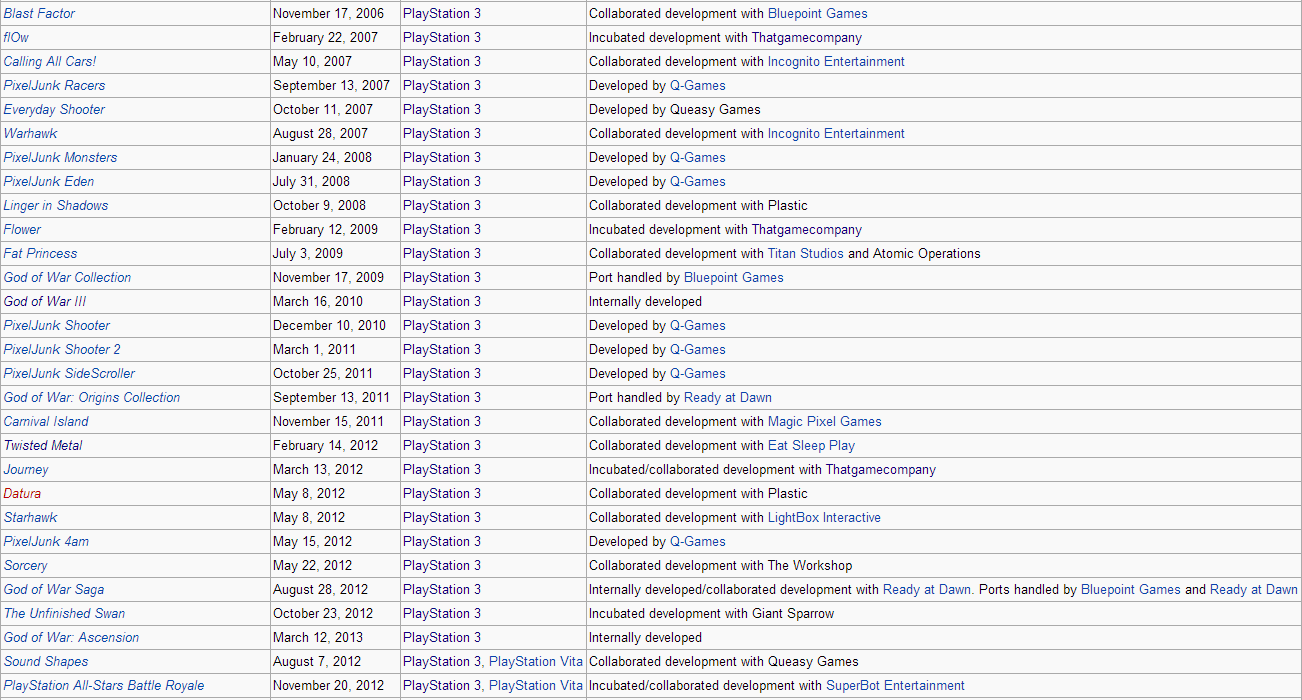
Task: Select the date February 22, 2007
Action: 324,37
